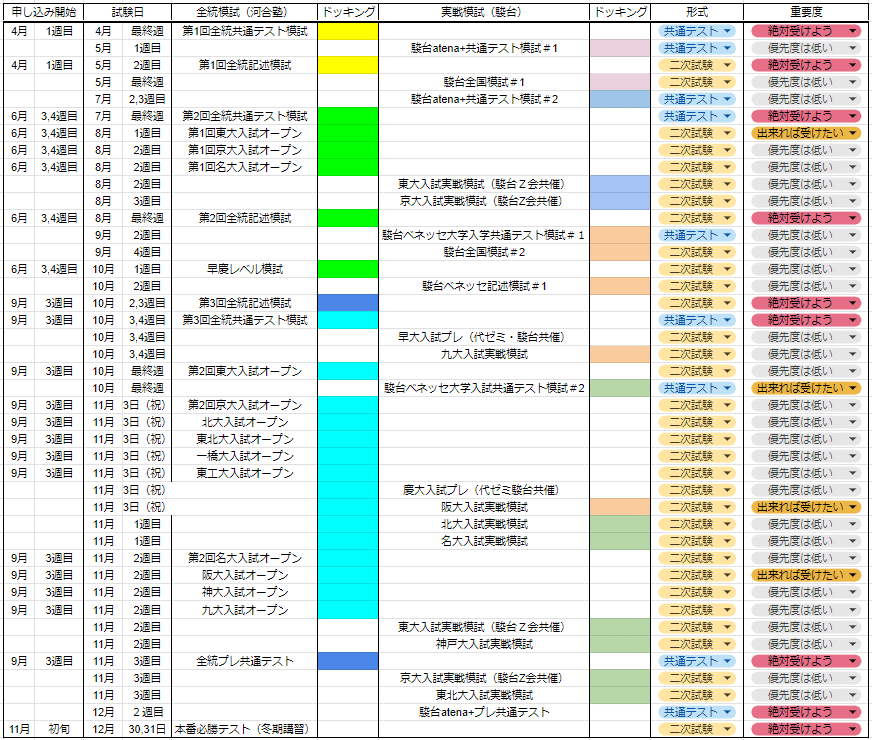The width and height of the screenshot is (872, 740).
Task: Select cell 東北大入試オープン
Action: (245, 439)
